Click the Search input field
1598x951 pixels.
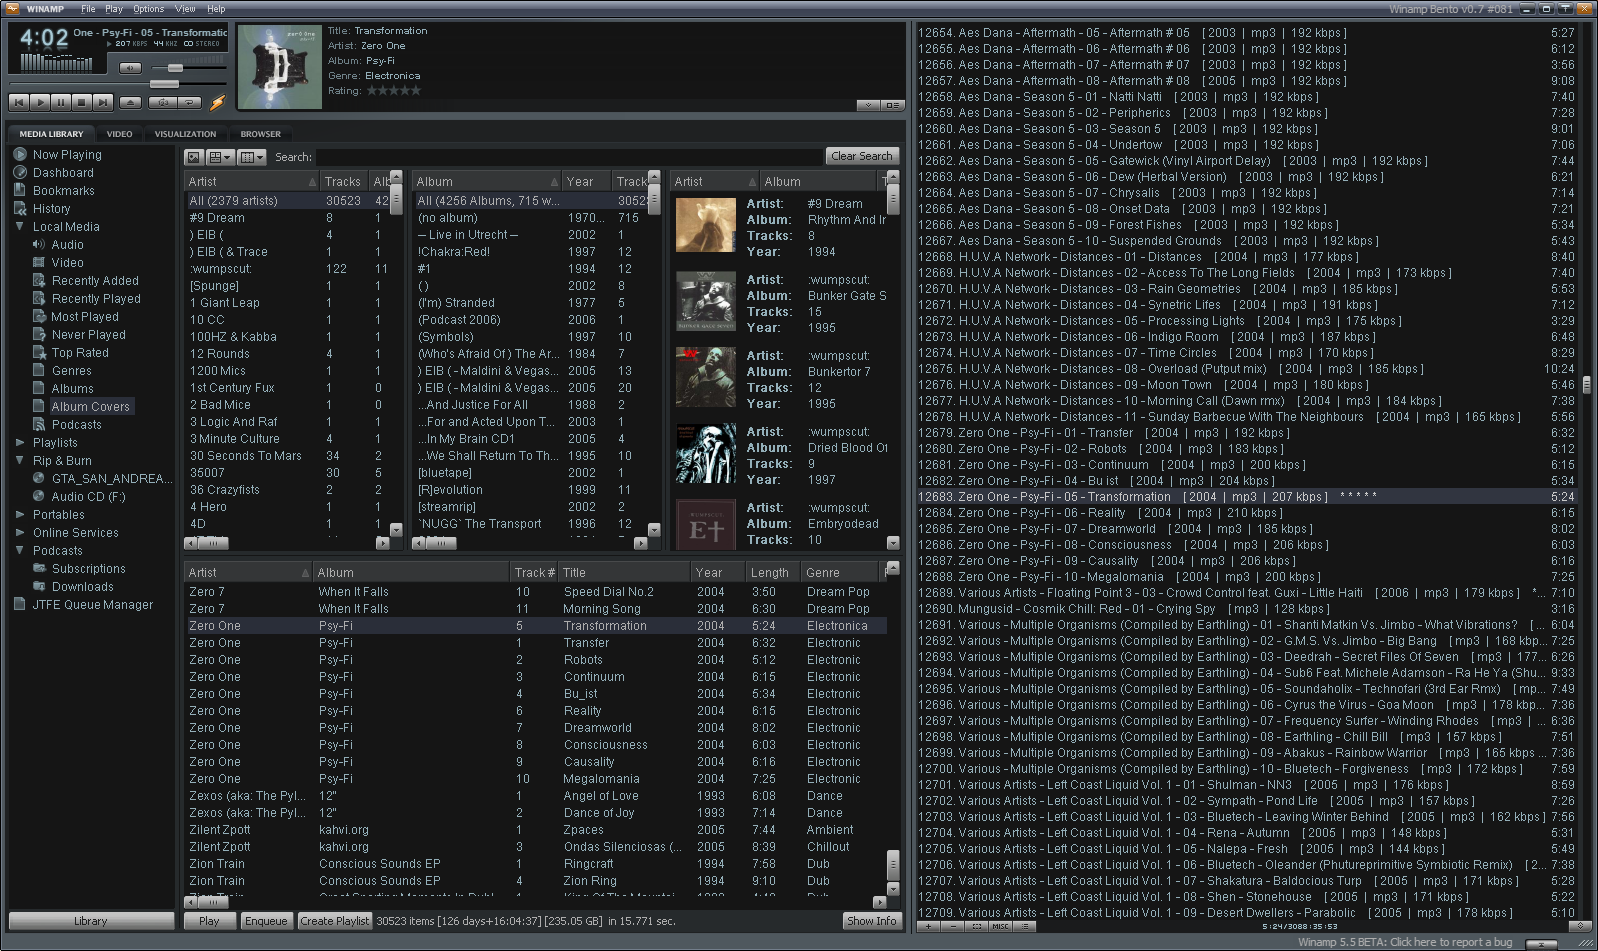pyautogui.click(x=569, y=157)
